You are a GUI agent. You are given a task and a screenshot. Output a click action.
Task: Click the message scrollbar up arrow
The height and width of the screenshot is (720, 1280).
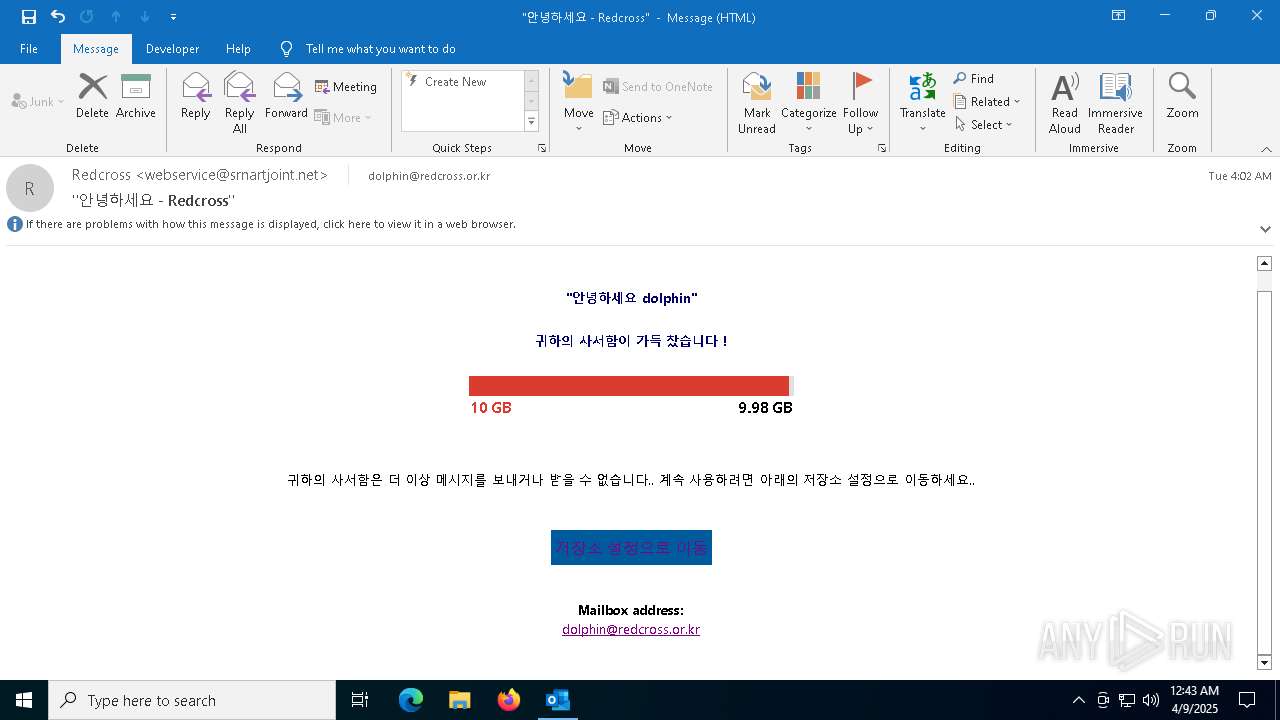[x=1264, y=263]
